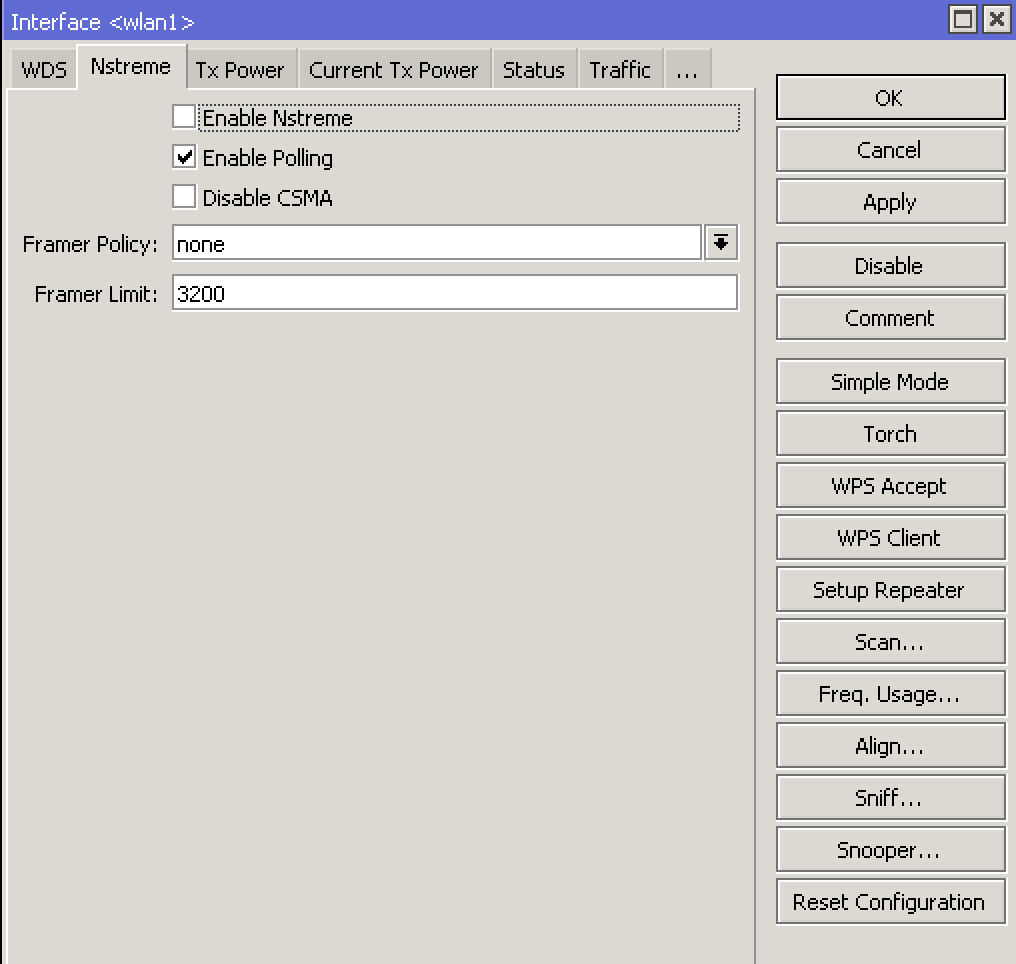Open Setup Repeater
Screen dimensions: 1016x964
tap(891, 590)
